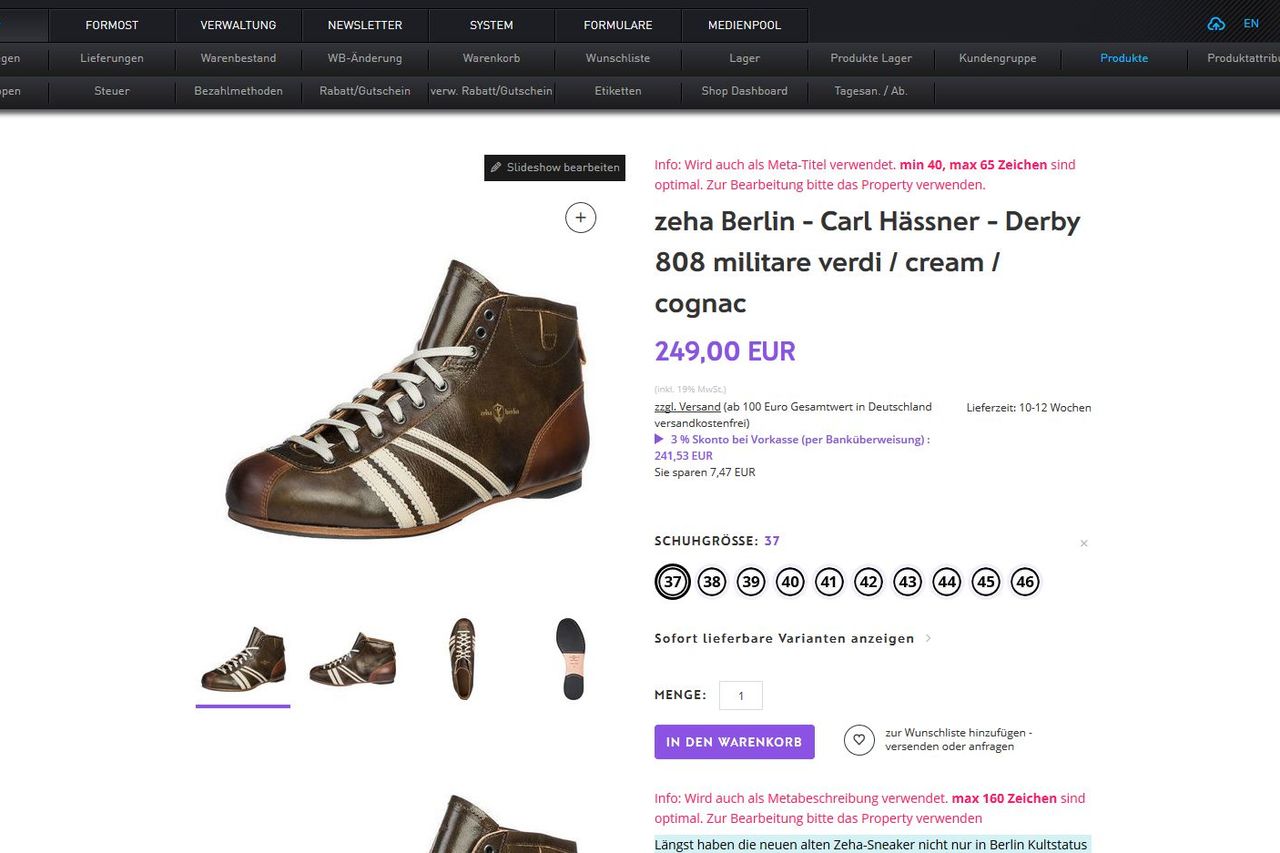Select the shoe sole thumbnail
Screen dimensions: 1280x853
pos(570,659)
